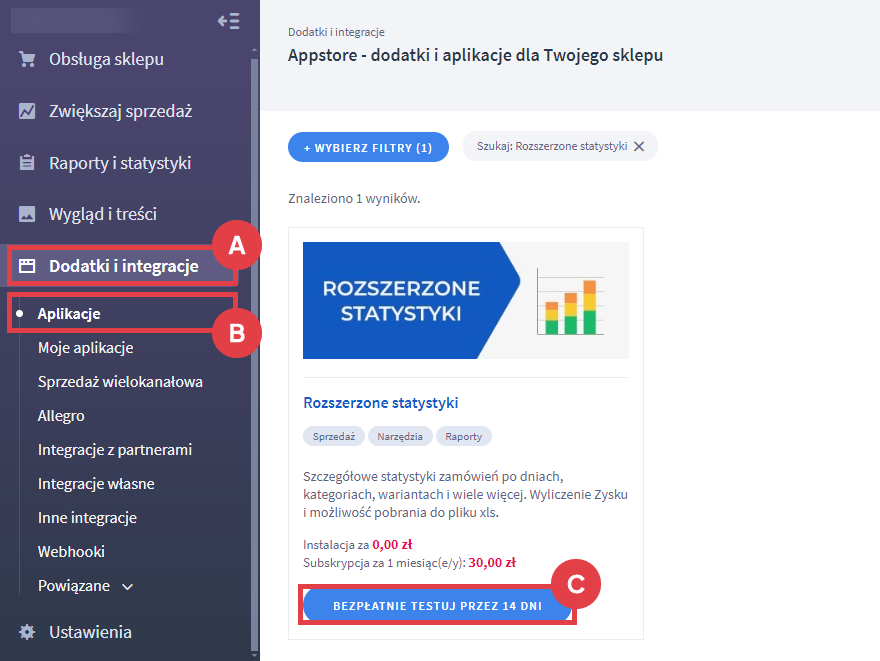This screenshot has width=880, height=661.
Task: Remove the Rozszerzone statystyki search filter with X
Action: tap(639, 146)
